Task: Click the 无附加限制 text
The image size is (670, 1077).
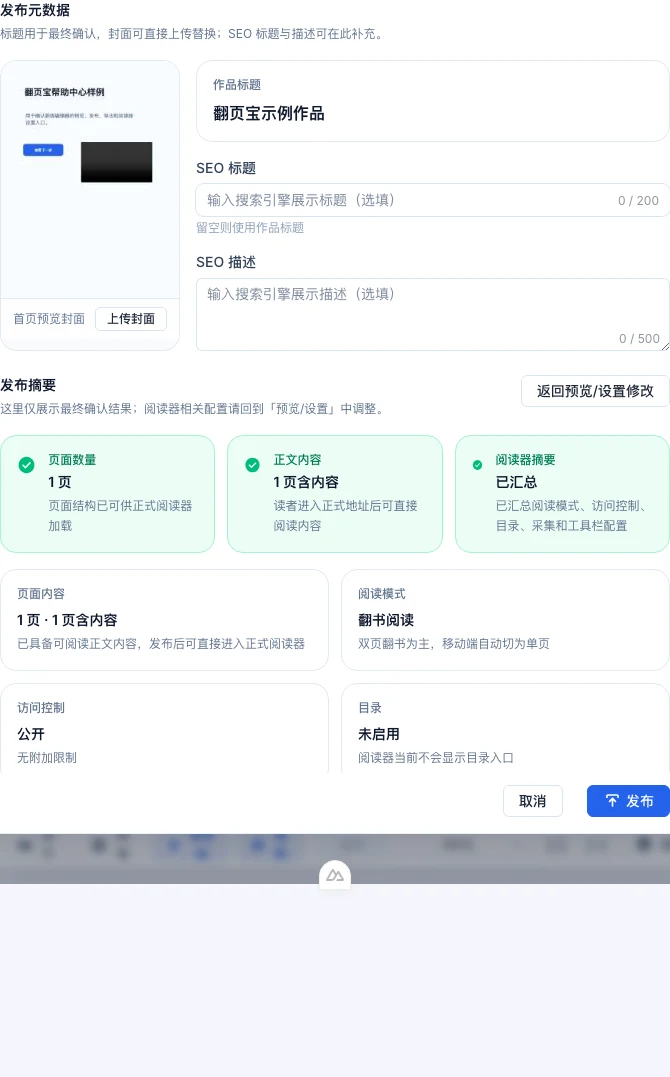Action: pyautogui.click(x=47, y=758)
